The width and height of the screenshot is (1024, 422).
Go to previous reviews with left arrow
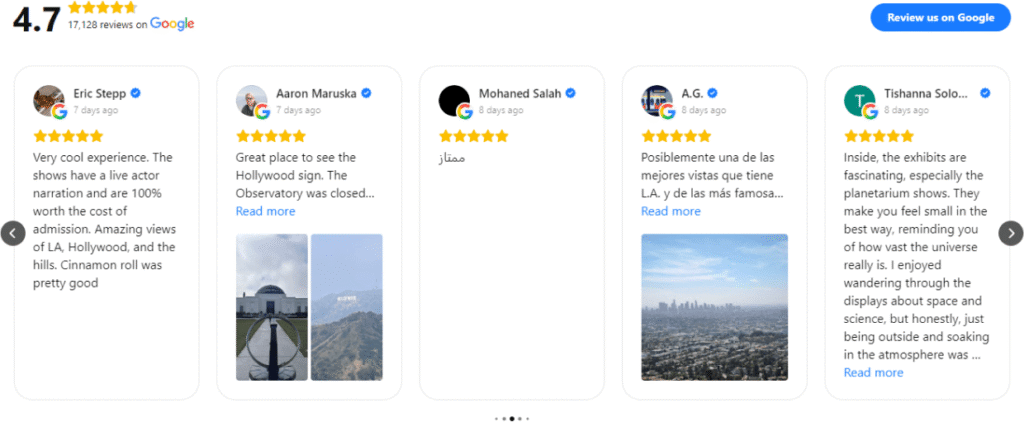coord(12,233)
